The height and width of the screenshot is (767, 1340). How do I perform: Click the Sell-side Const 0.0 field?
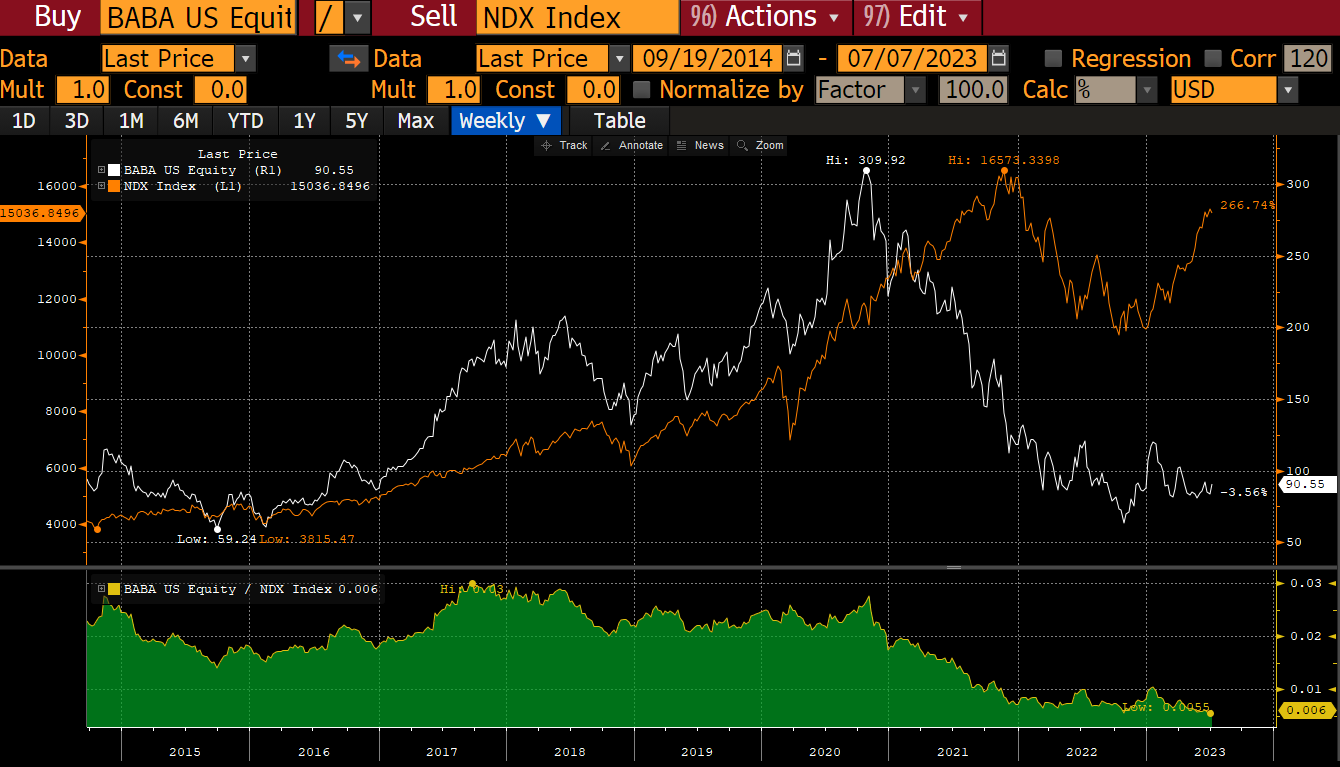click(593, 90)
